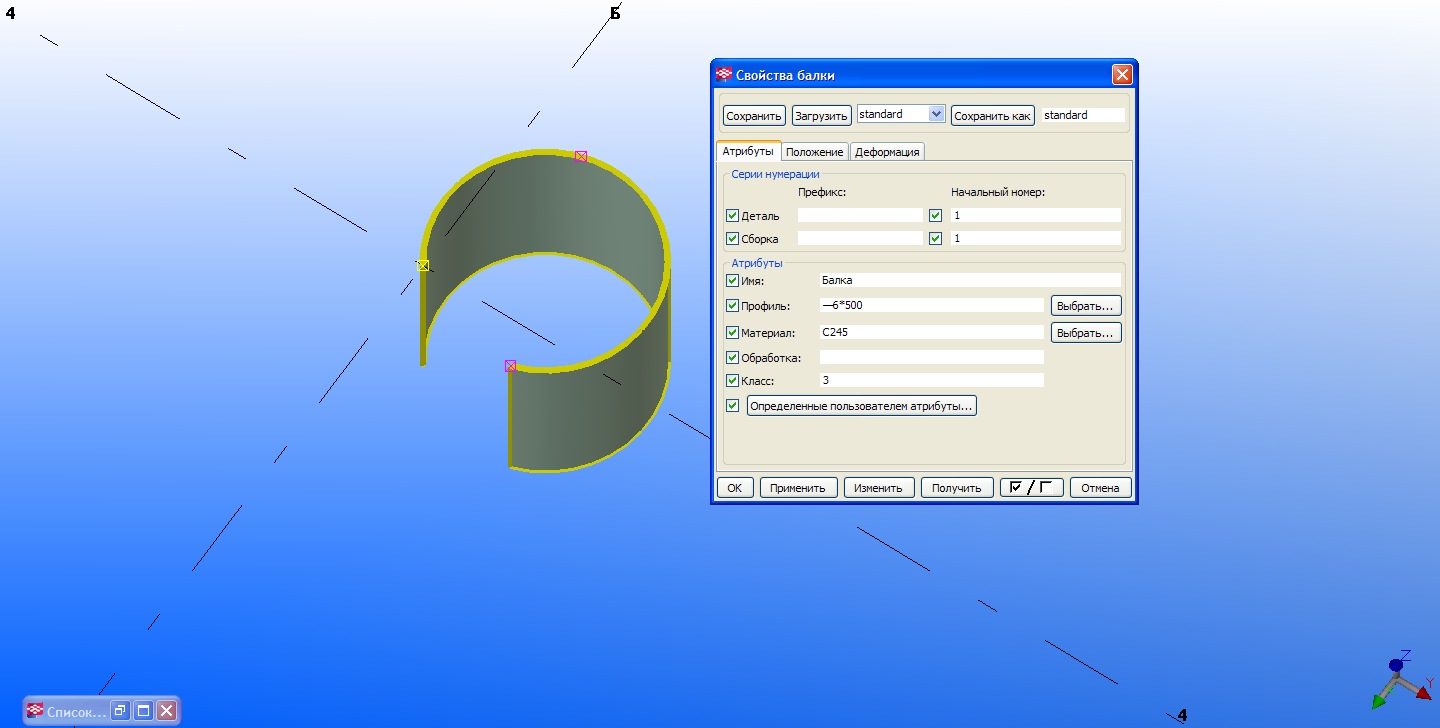This screenshot has height=728, width=1440.
Task: Restore the minimized Список window
Action: 120,711
